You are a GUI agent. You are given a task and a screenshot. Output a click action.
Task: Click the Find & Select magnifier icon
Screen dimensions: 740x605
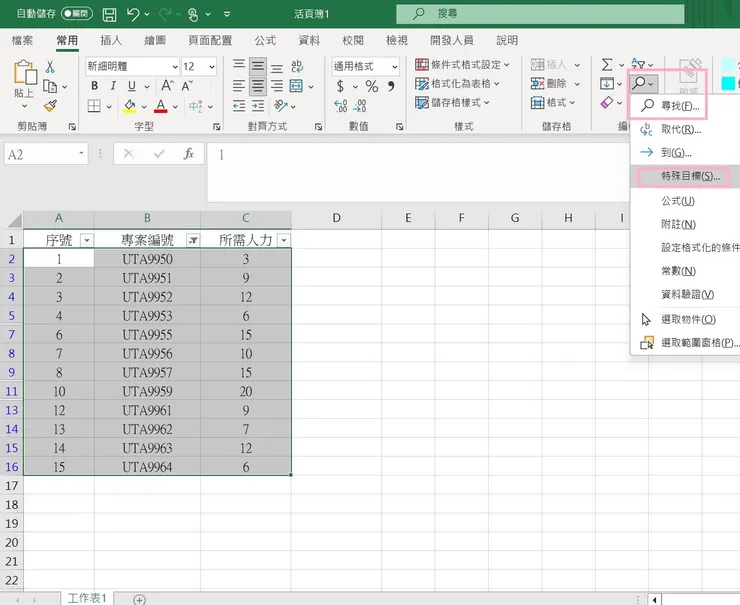pyautogui.click(x=638, y=84)
